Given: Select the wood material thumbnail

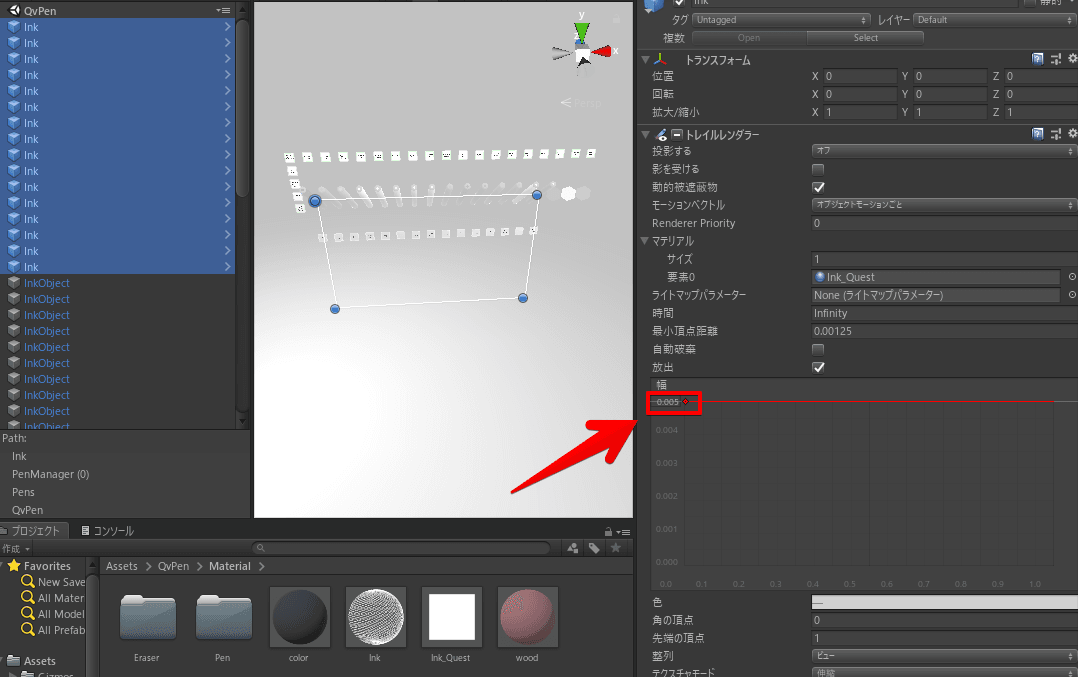Looking at the screenshot, I should click(527, 617).
